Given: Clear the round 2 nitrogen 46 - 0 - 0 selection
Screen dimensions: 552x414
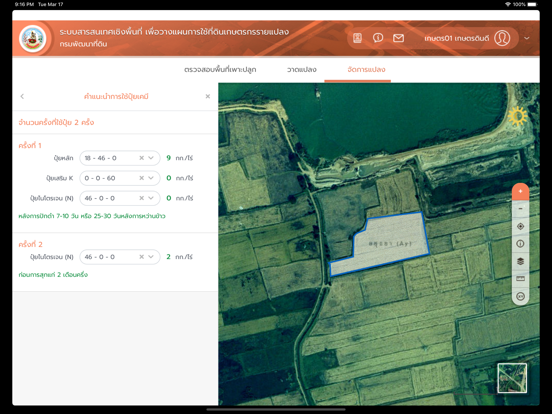Looking at the screenshot, I should tap(142, 257).
